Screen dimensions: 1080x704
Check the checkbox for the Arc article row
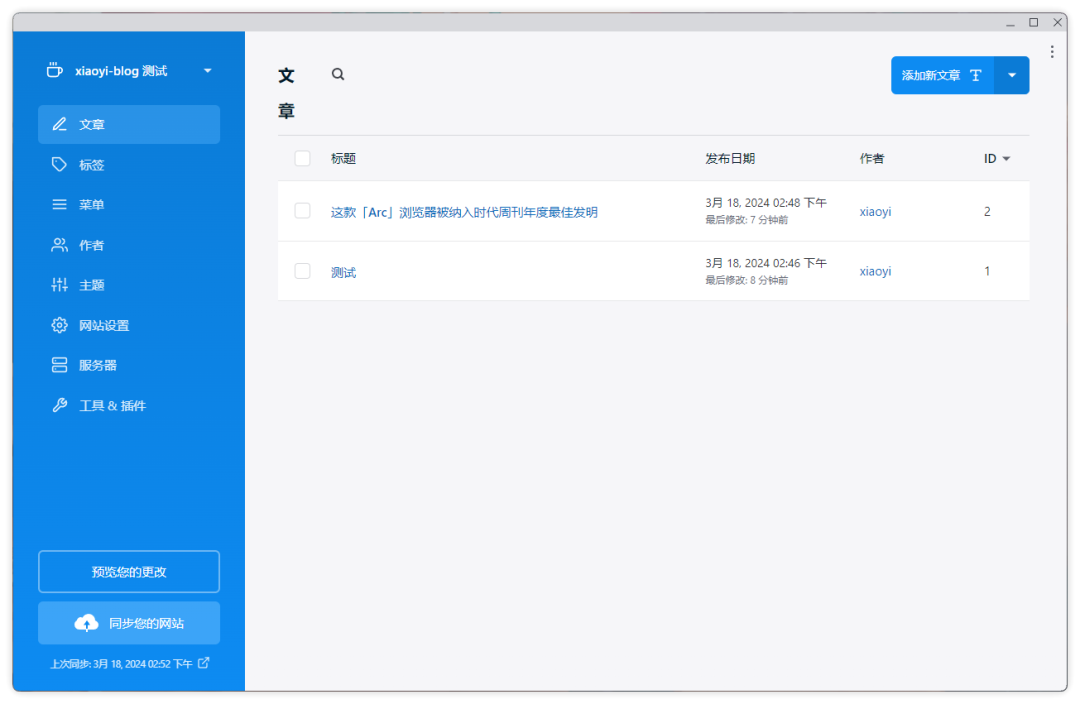tap(301, 211)
